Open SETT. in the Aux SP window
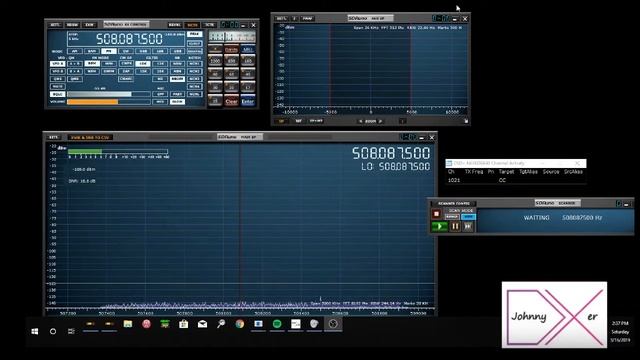This screenshot has height=360, width=640. (281, 18)
